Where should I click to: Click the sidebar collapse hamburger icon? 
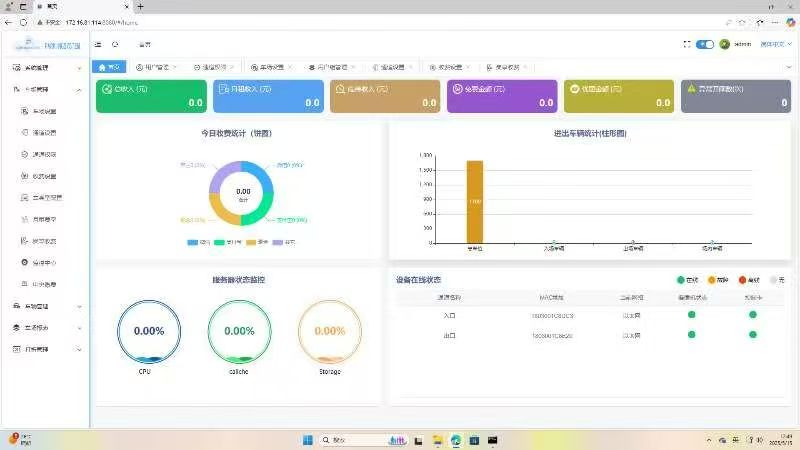[98, 44]
